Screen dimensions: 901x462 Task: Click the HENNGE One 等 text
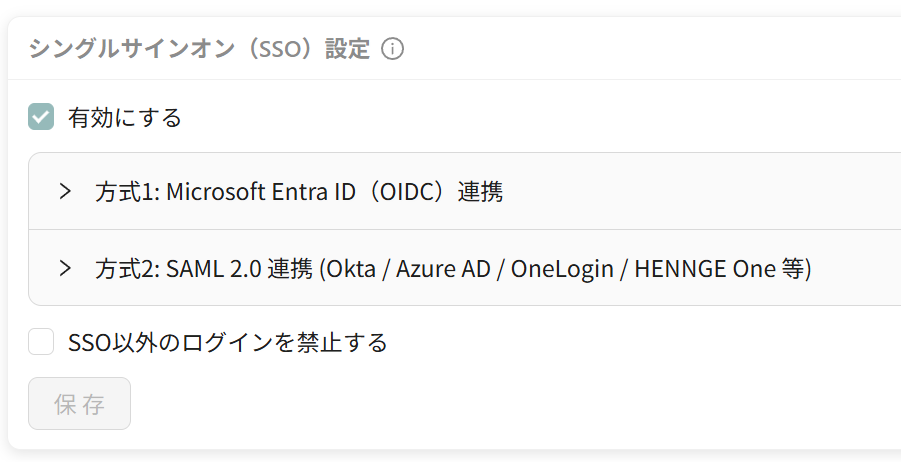[x=720, y=268]
